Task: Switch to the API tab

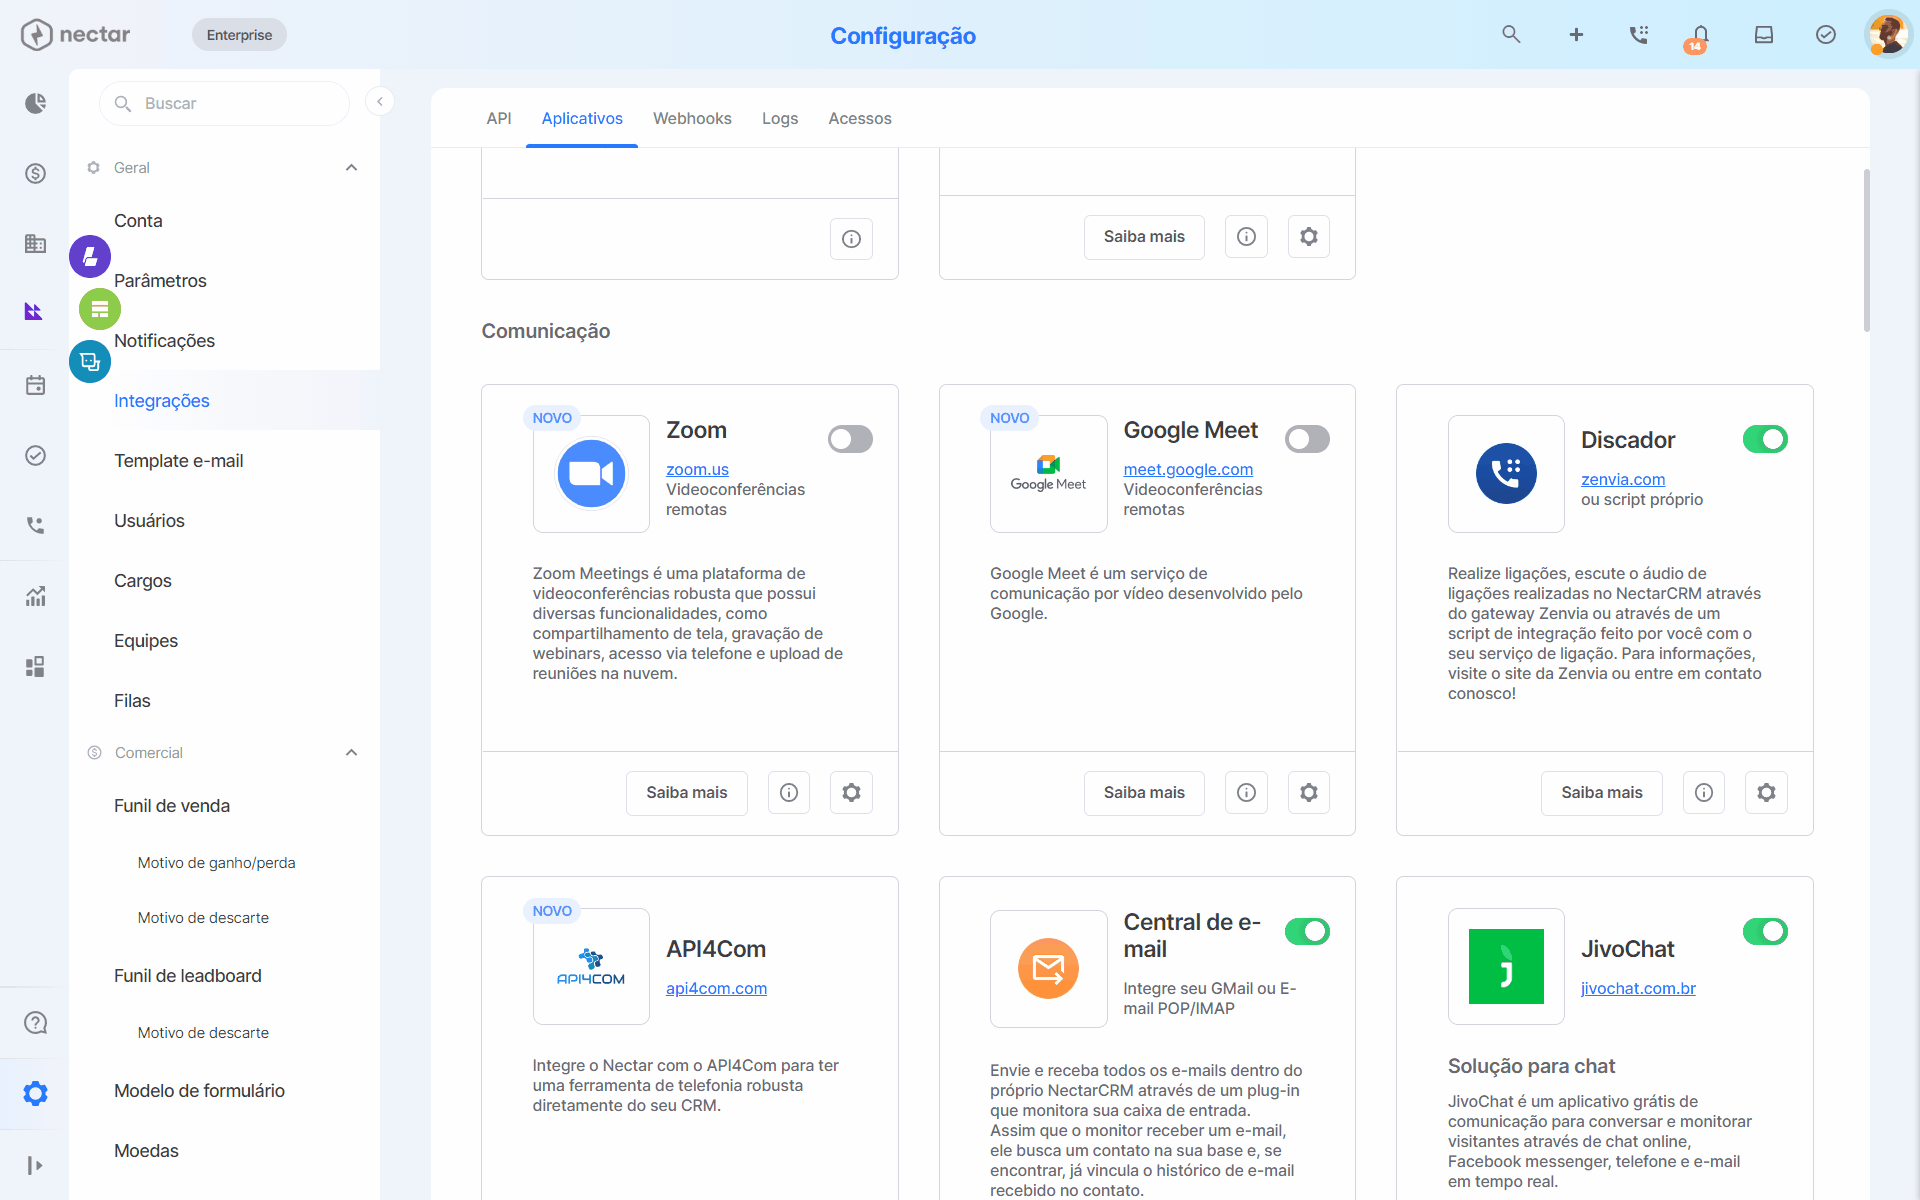Action: click(499, 118)
